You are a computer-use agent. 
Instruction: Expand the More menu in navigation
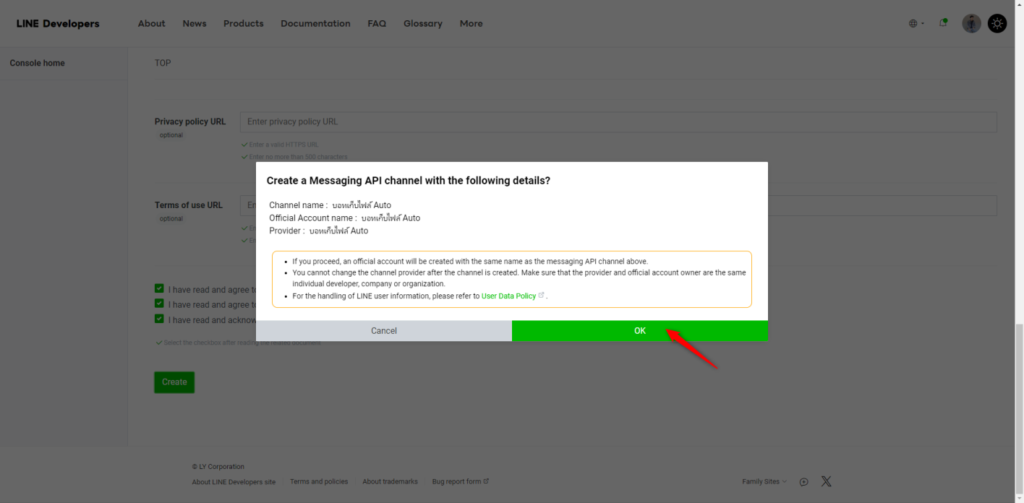click(x=471, y=24)
